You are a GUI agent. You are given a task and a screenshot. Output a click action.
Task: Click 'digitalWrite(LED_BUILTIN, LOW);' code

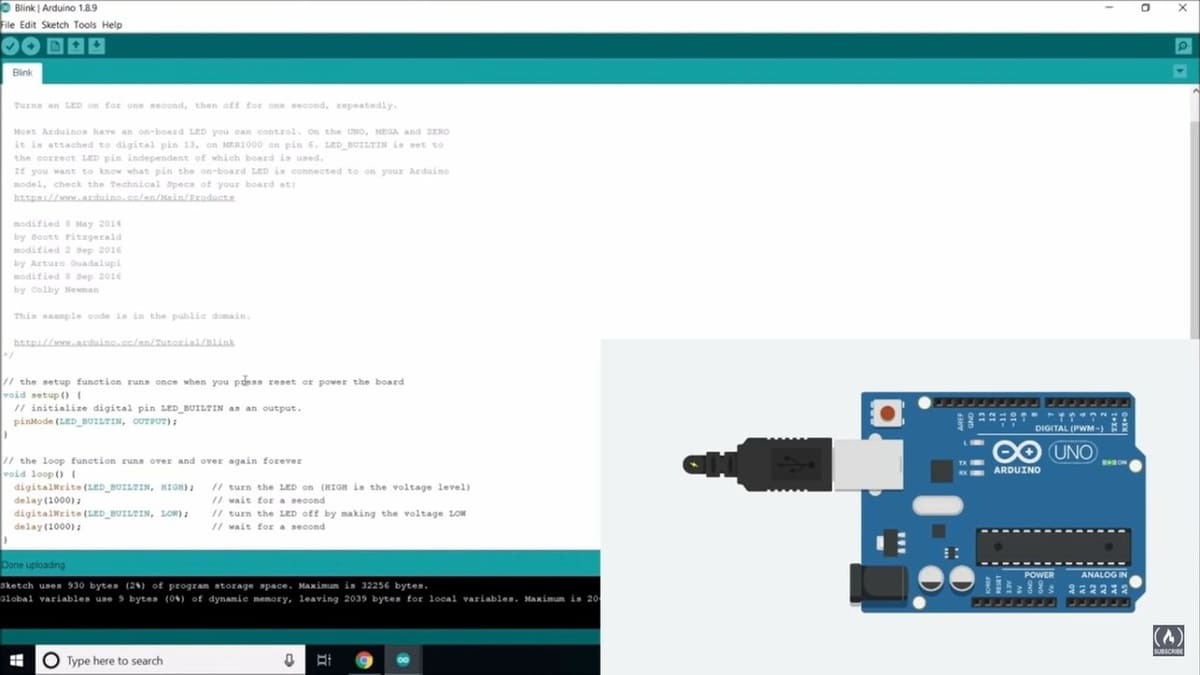(100, 513)
